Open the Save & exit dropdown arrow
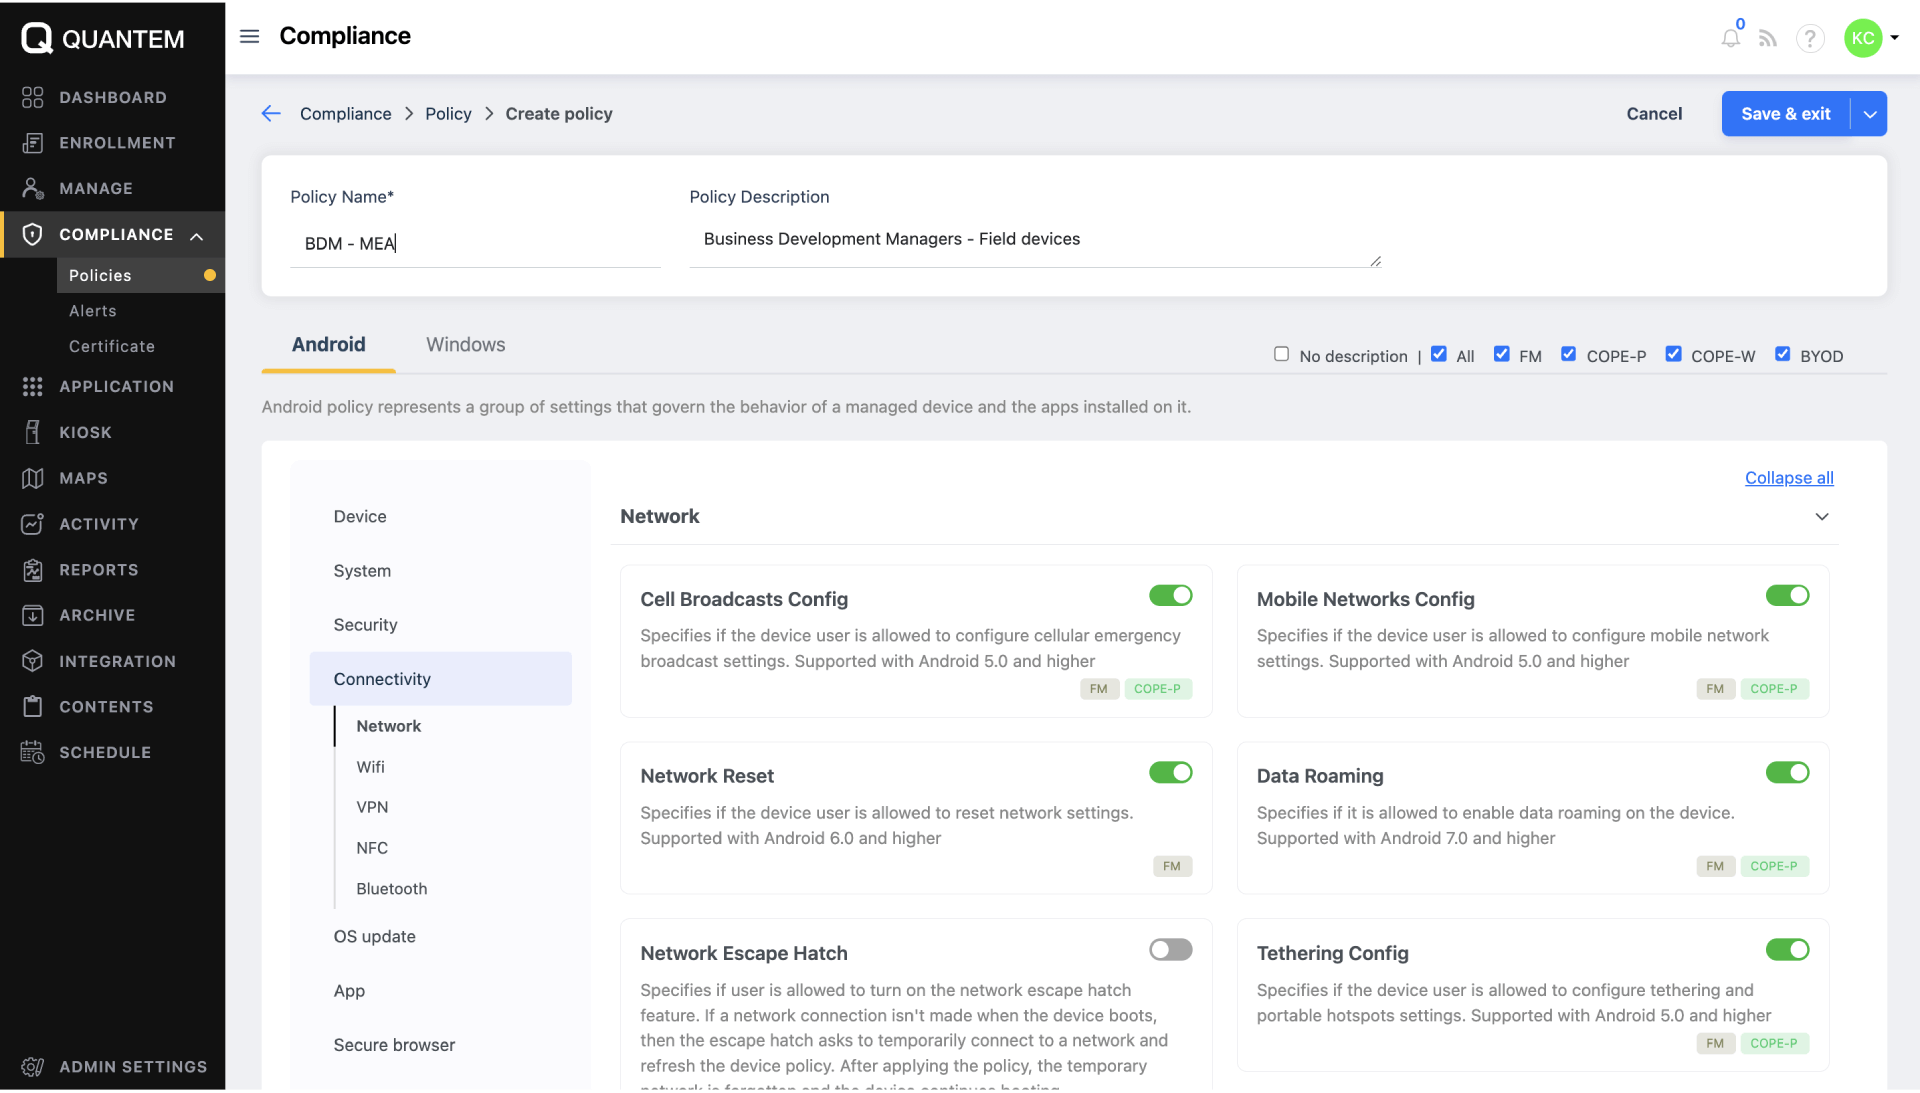The image size is (1920, 1093). (1869, 114)
